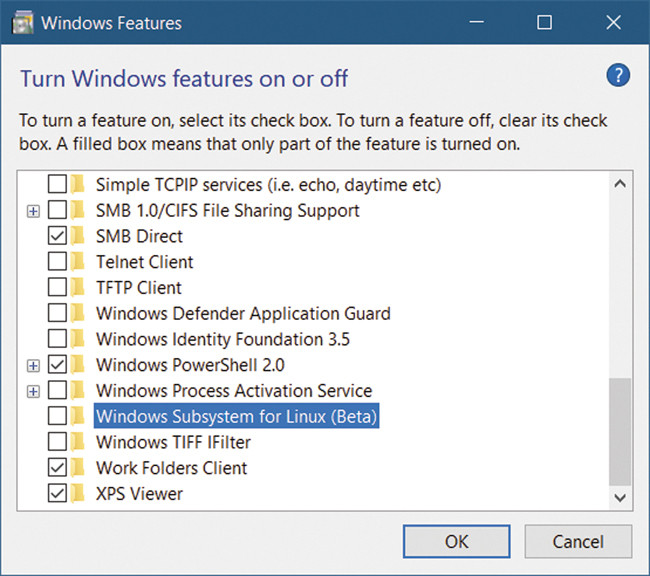Enable Windows Subsystem for Linux (Beta) checkbox
Screen dimensions: 650x576
[x=58, y=416]
